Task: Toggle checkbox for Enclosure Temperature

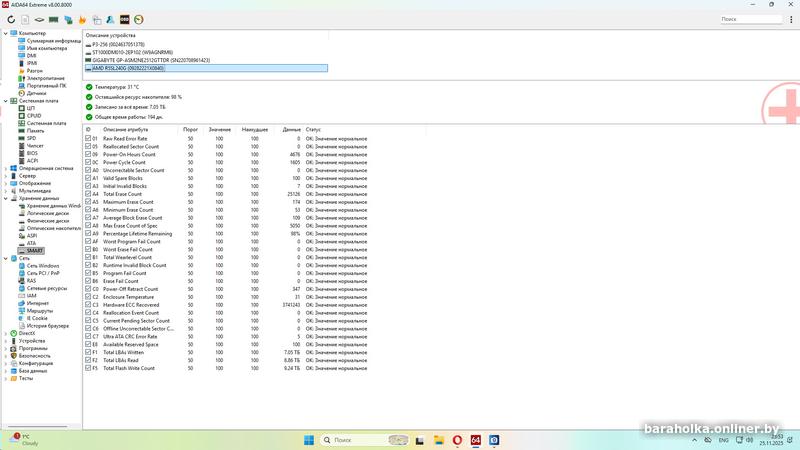Action: coord(88,296)
